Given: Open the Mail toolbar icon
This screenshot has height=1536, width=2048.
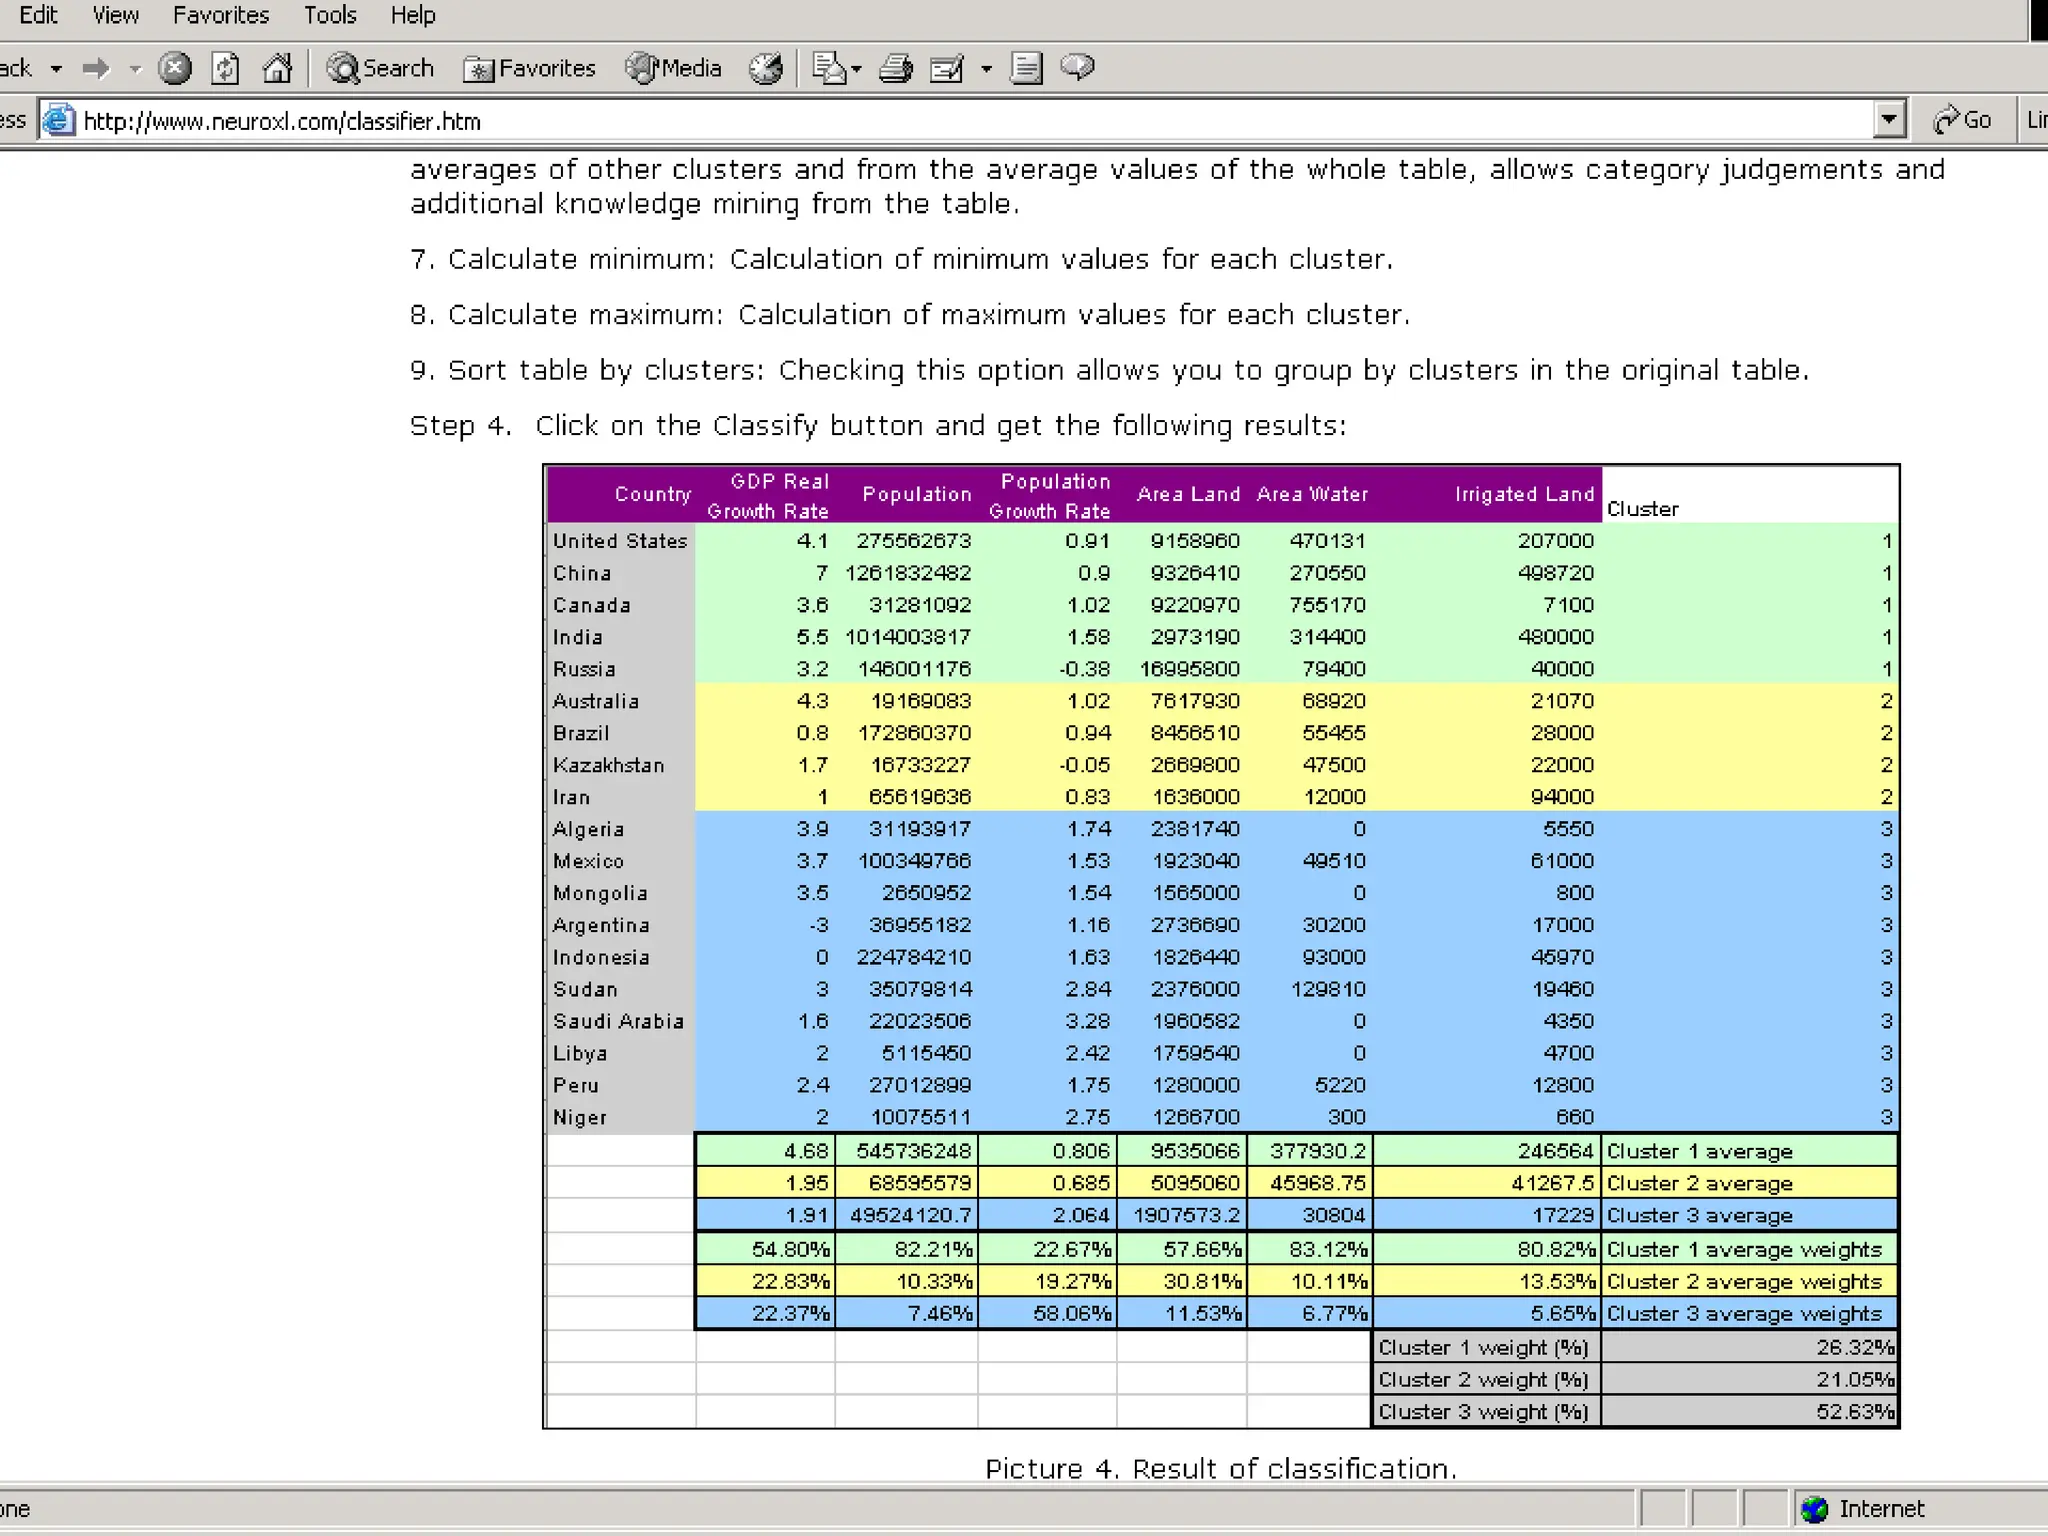Looking at the screenshot, I should point(829,68).
